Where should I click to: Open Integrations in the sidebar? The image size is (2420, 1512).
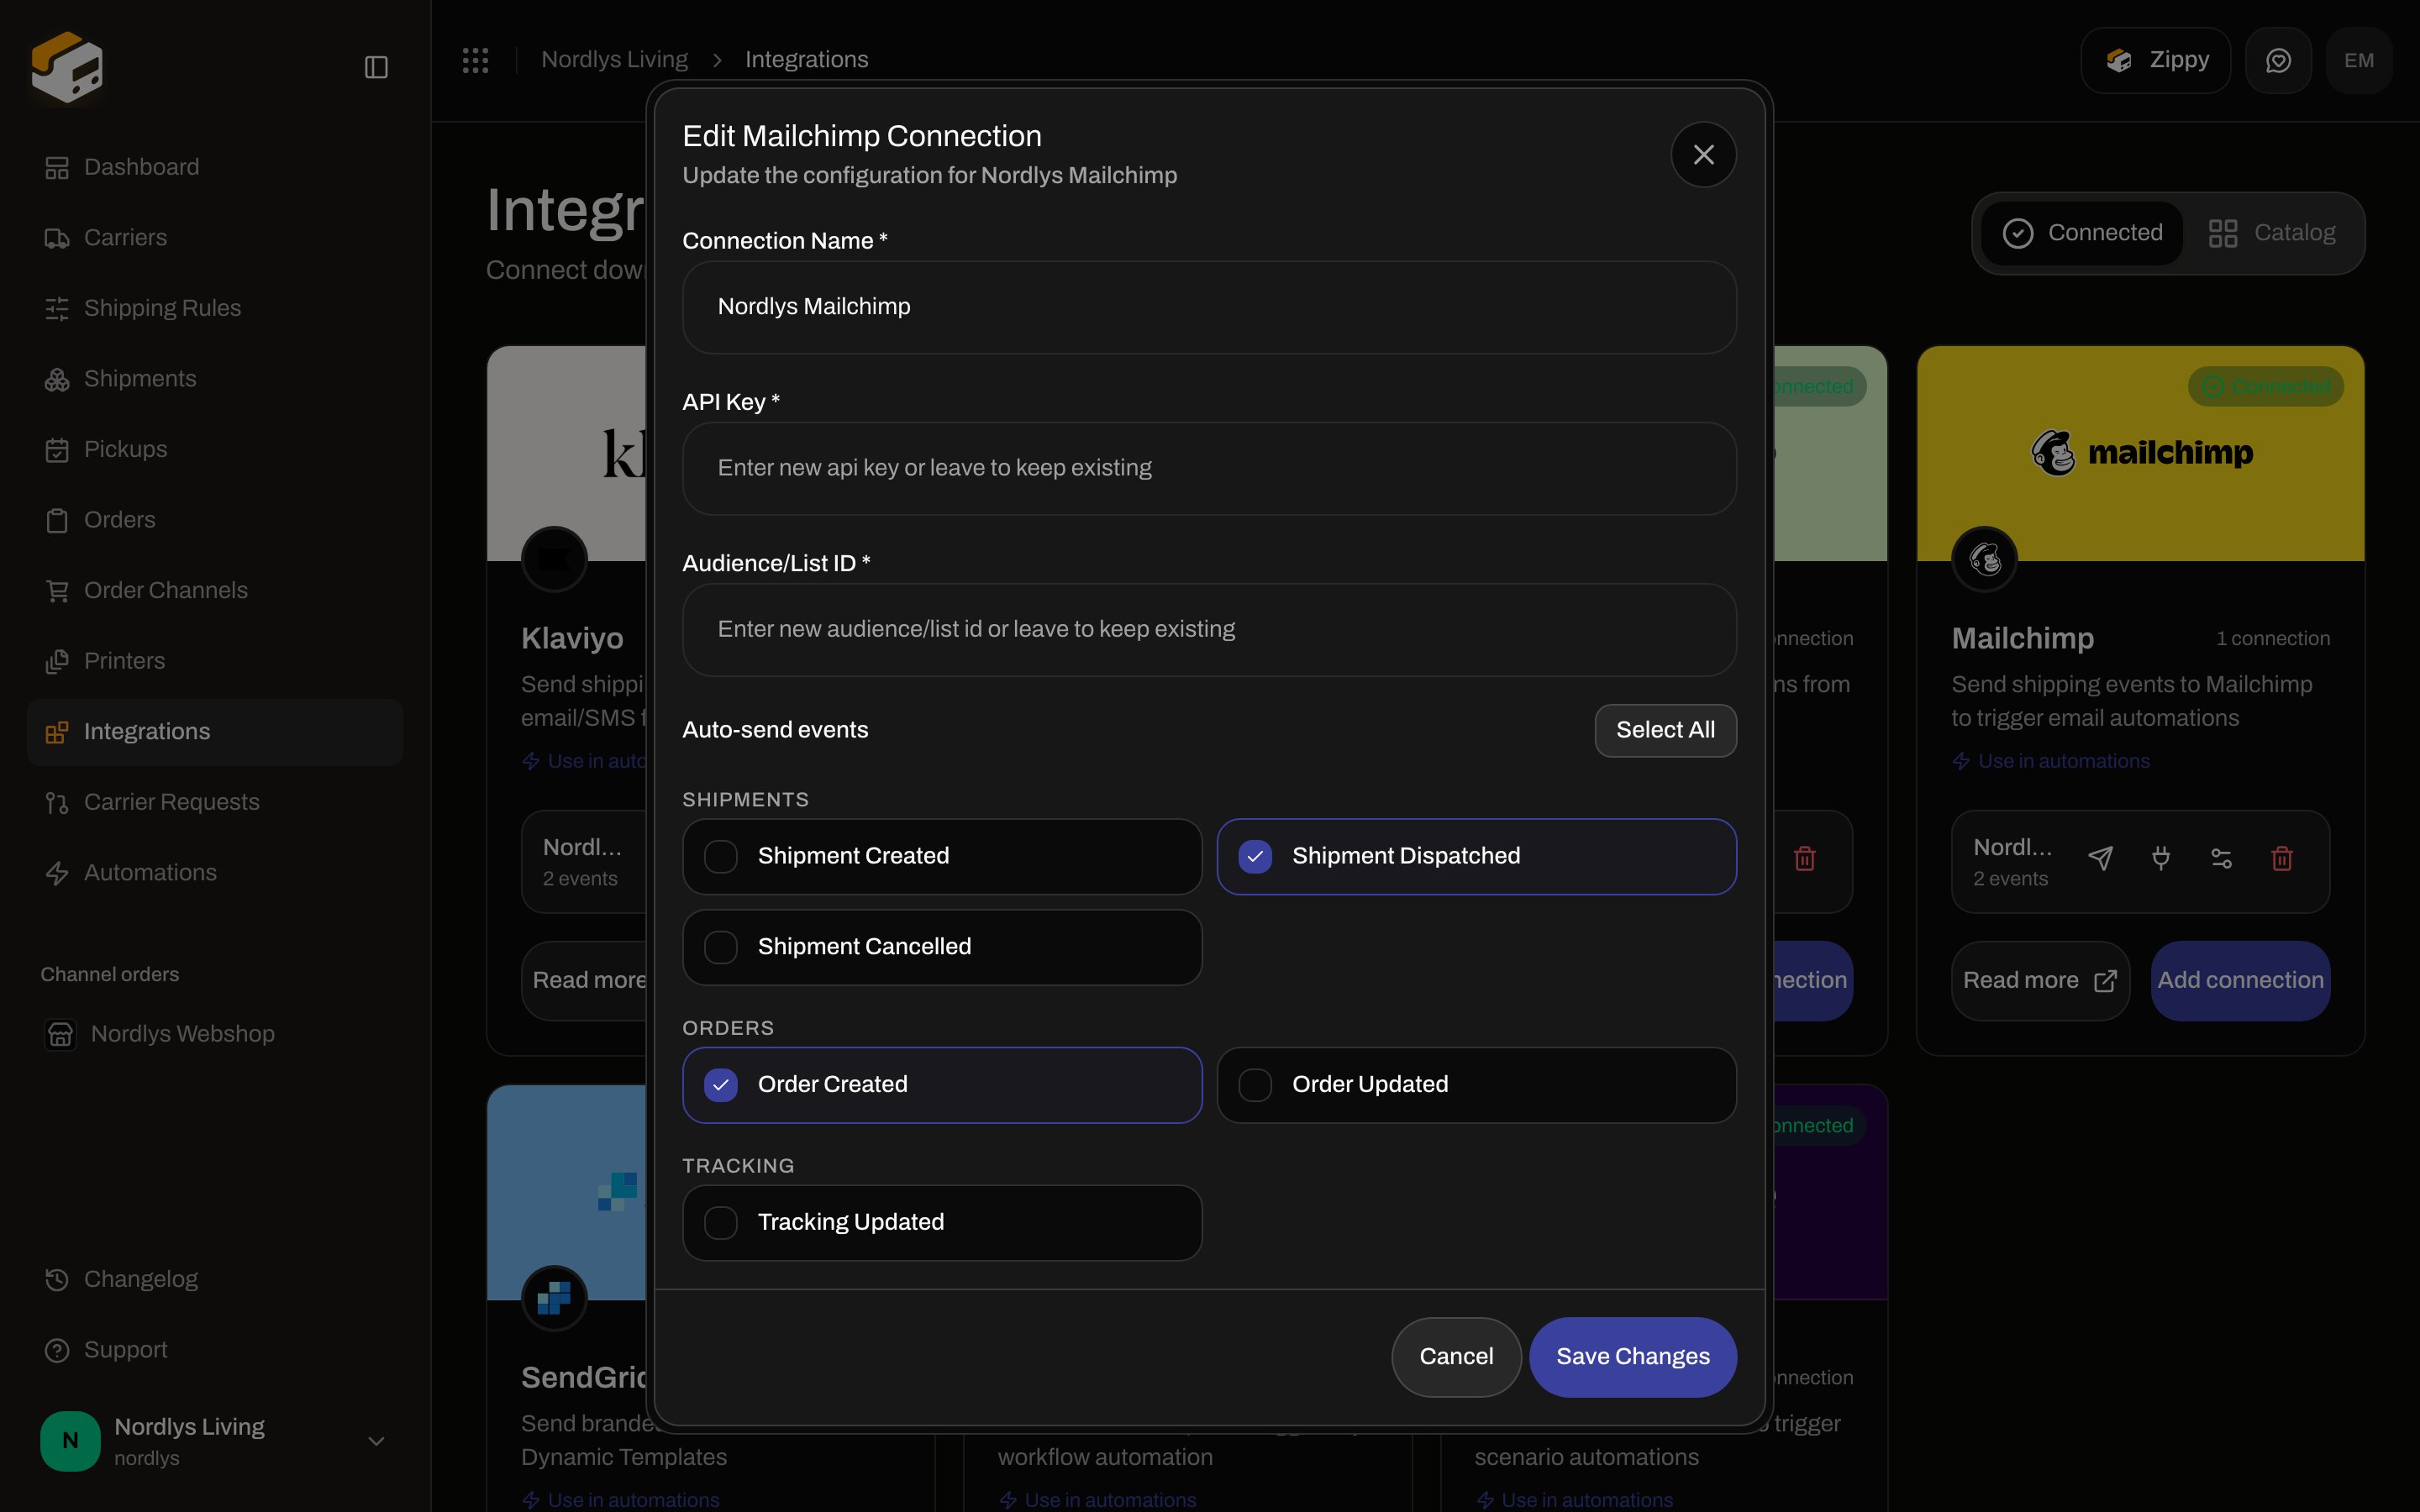pos(215,732)
